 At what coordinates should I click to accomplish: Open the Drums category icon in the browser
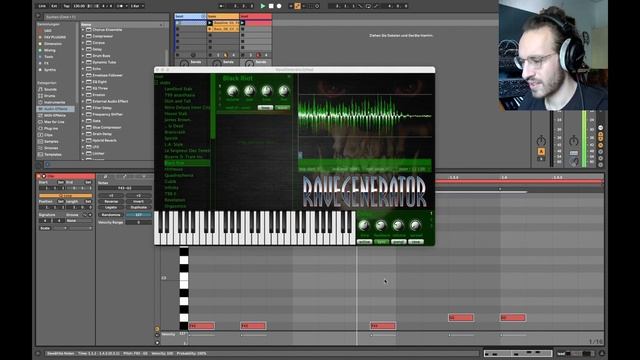pos(40,96)
